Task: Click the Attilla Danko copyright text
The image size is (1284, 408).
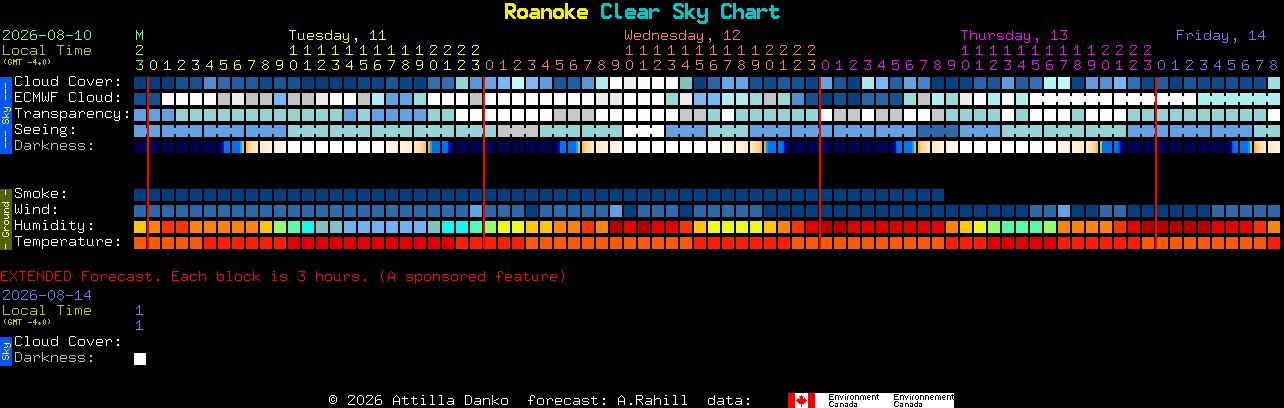Action: pyautogui.click(x=420, y=400)
